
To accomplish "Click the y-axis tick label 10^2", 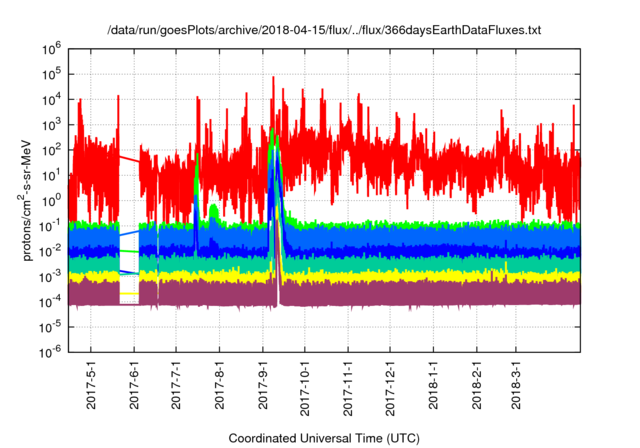I will [51, 150].
